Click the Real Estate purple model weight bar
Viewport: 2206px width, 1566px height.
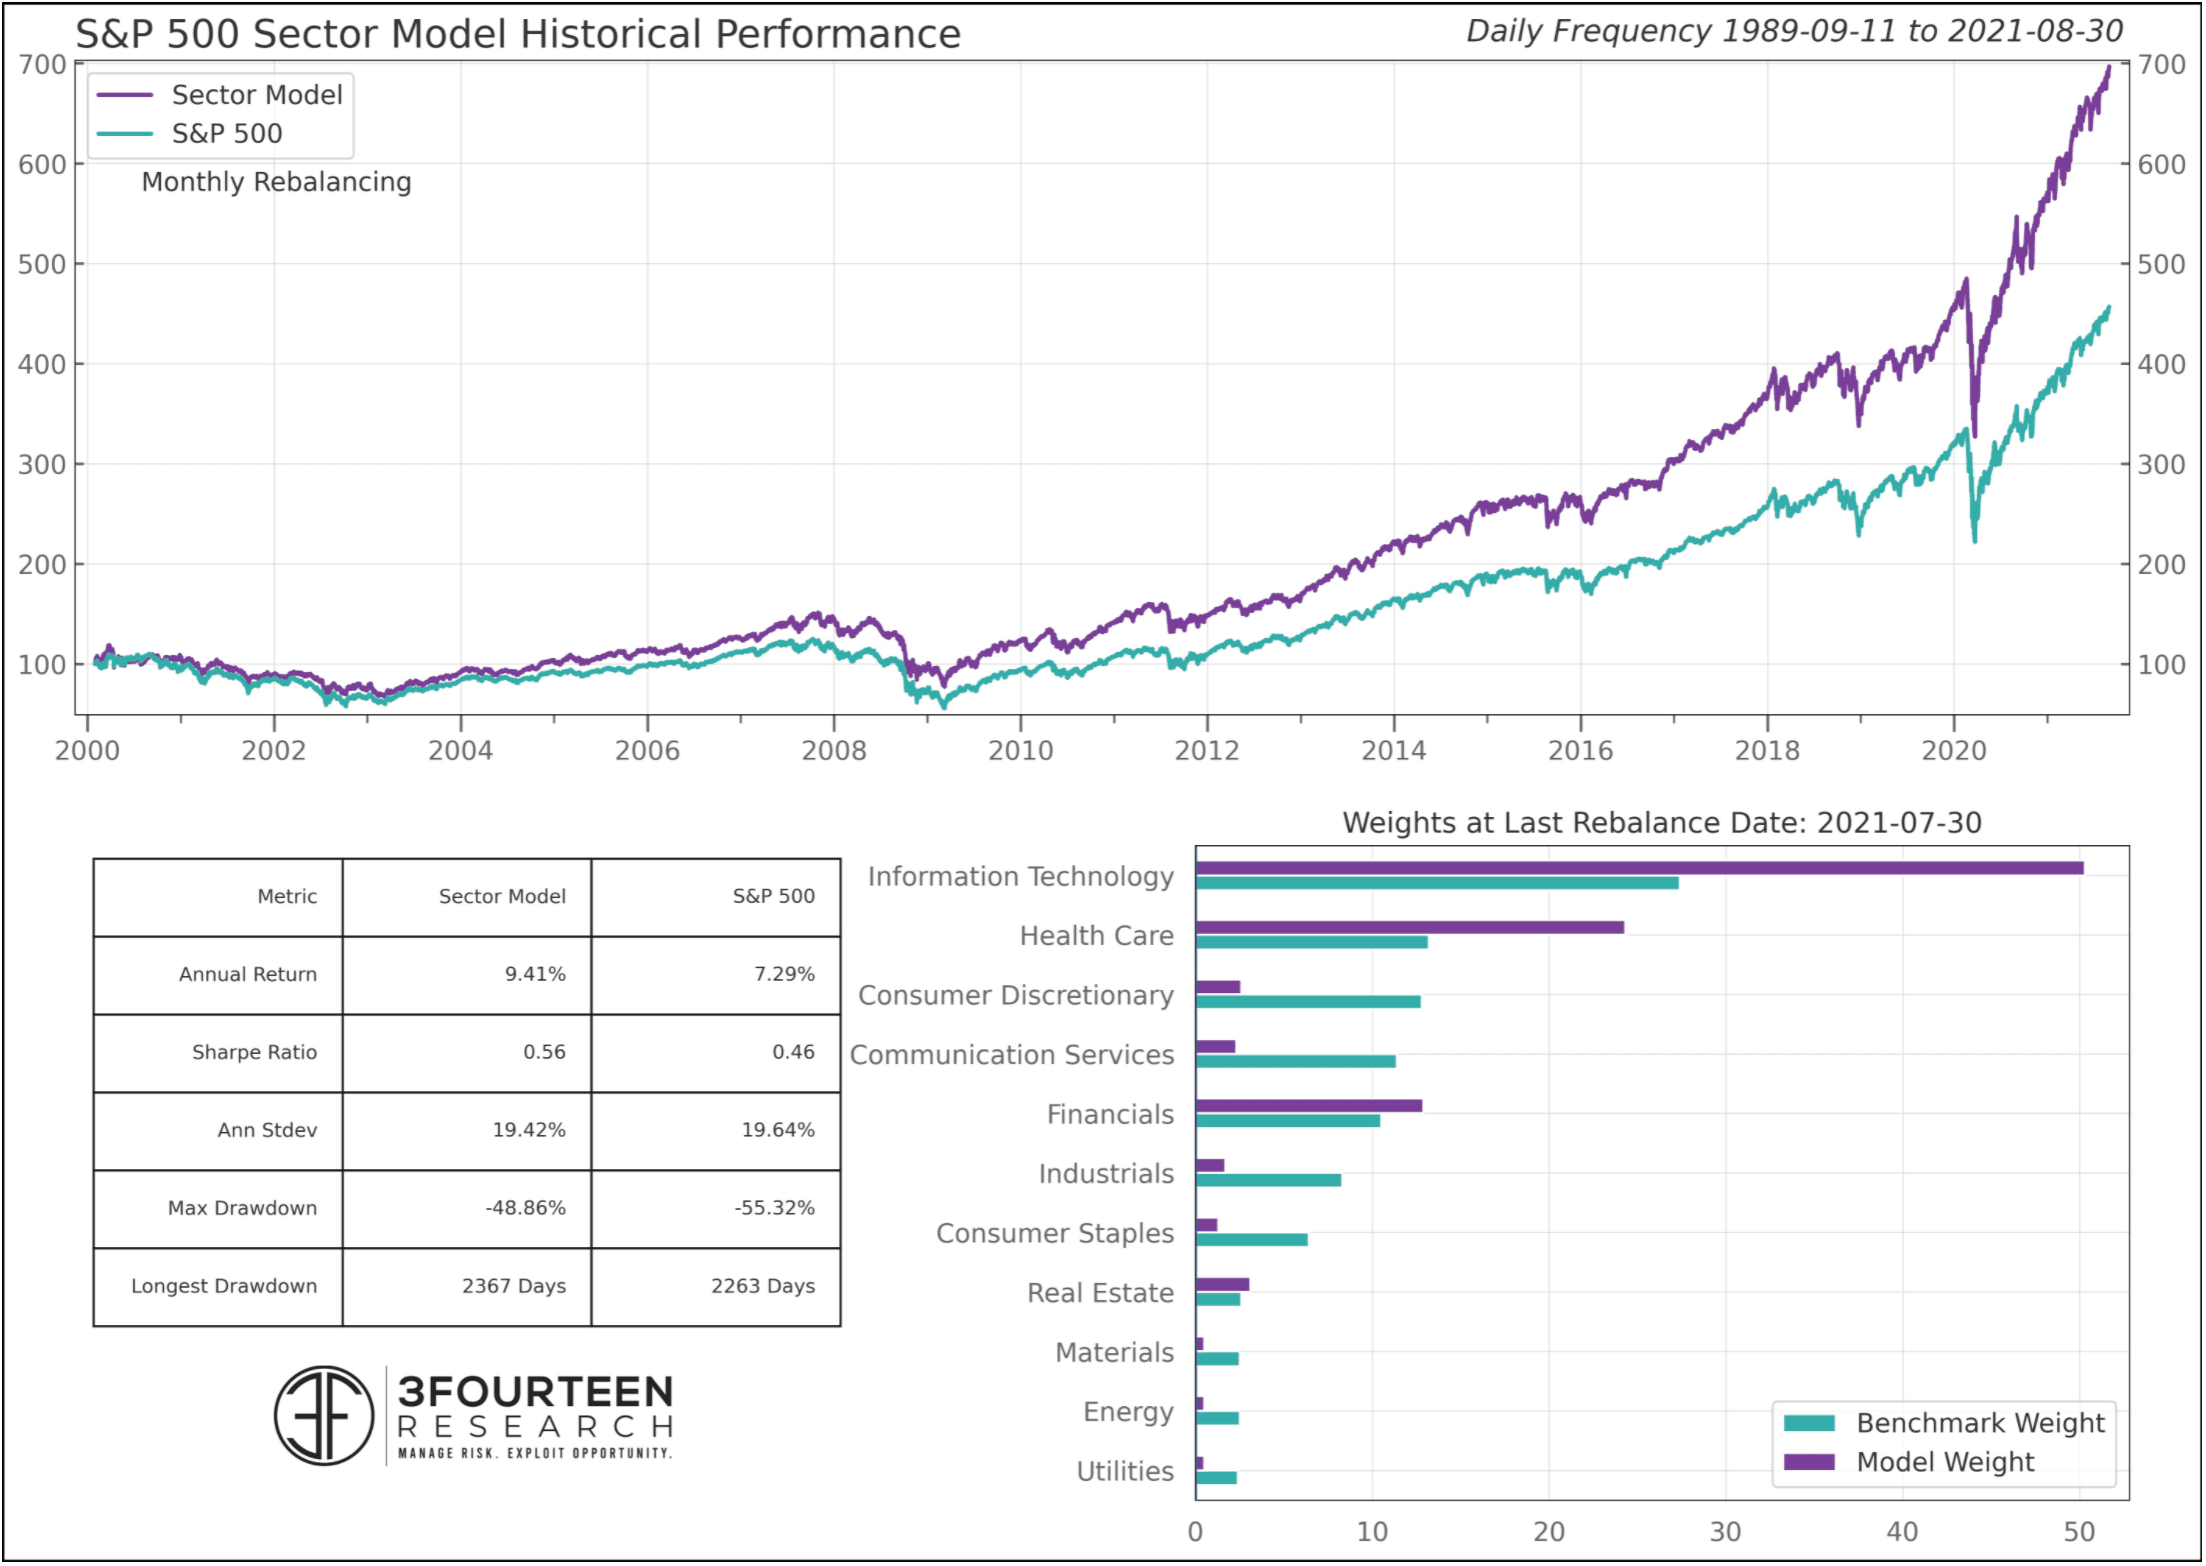point(1222,1285)
